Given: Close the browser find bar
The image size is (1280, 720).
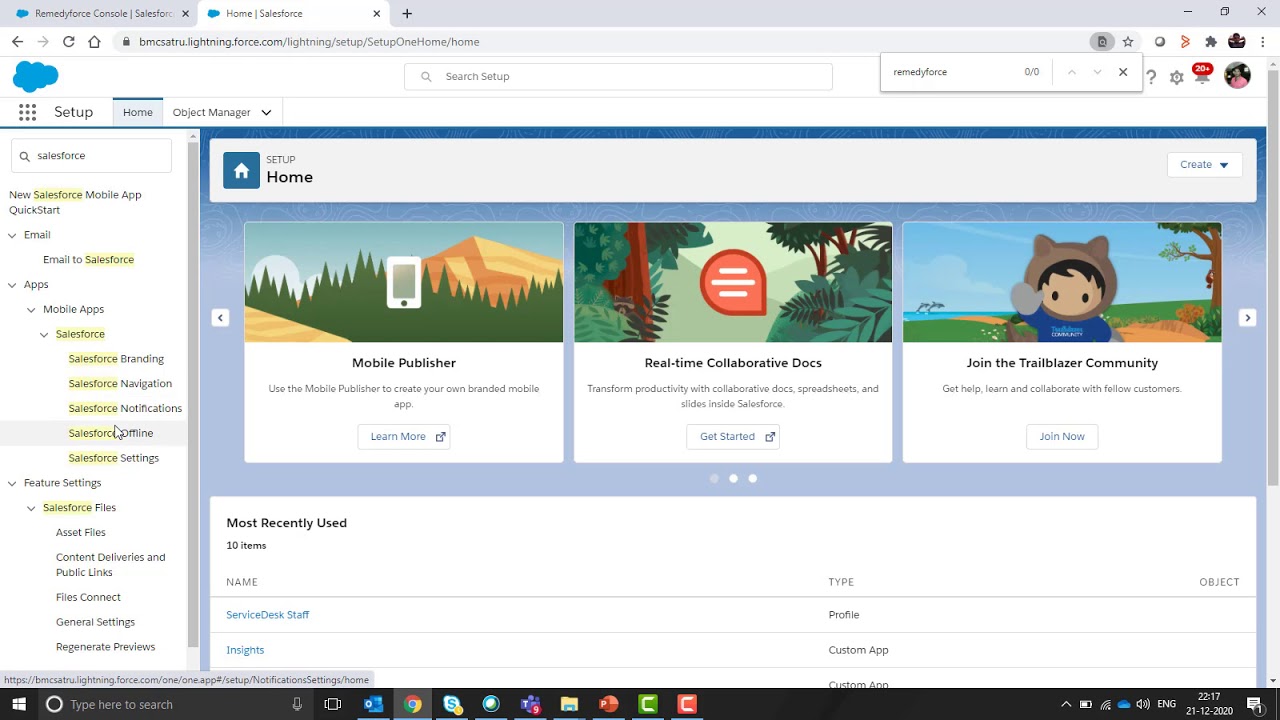Looking at the screenshot, I should point(1123,72).
